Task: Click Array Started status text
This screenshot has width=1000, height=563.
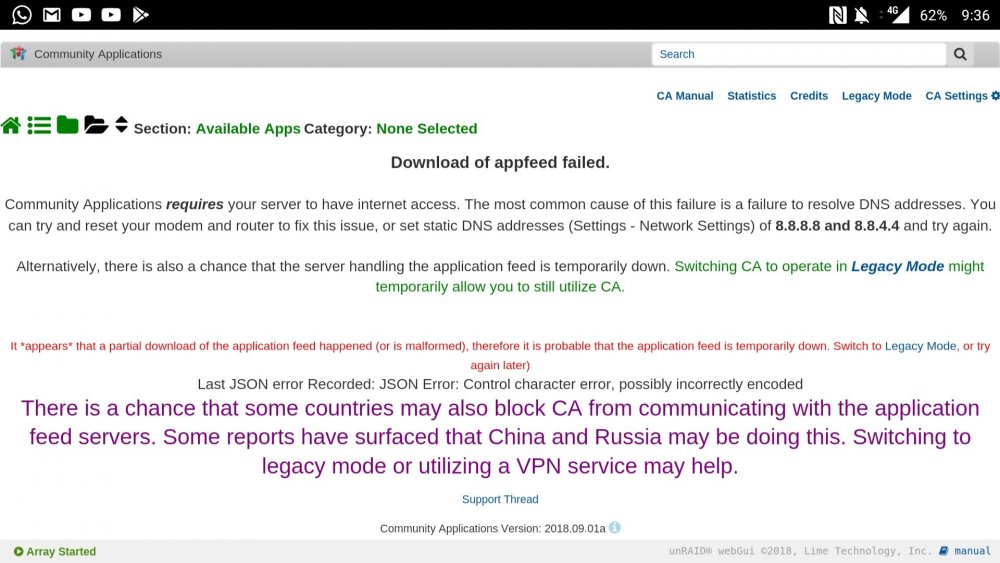Action: click(61, 552)
